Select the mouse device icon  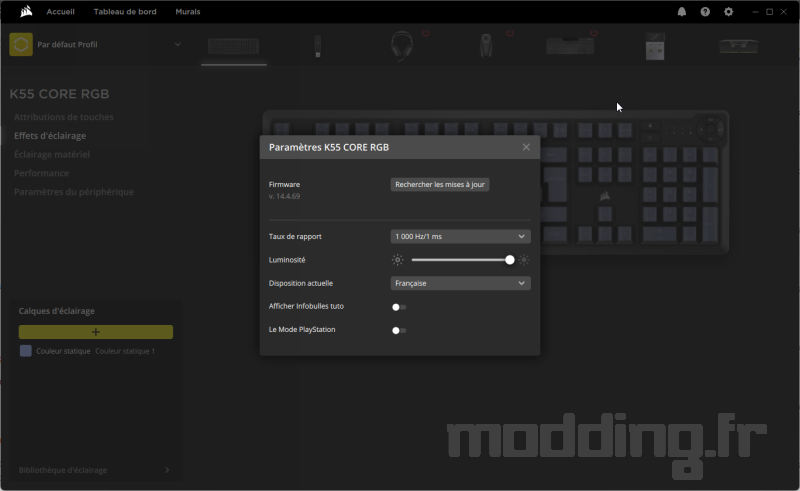[486, 46]
